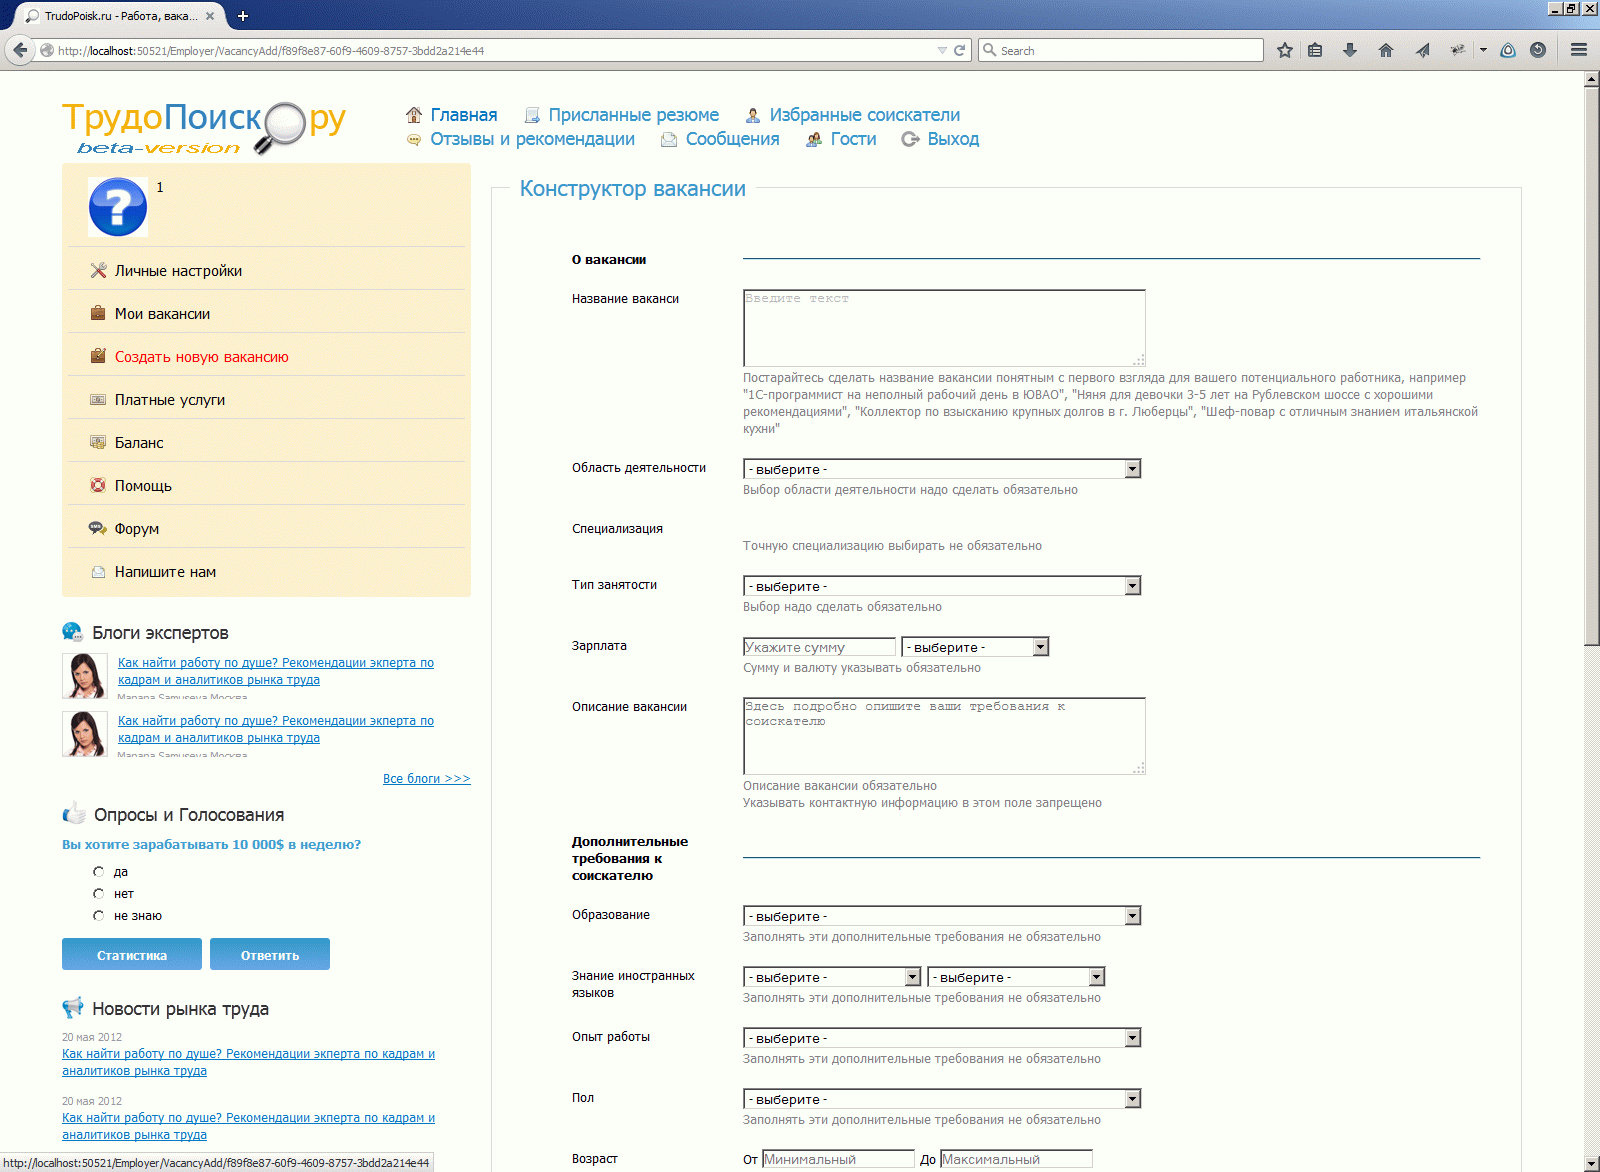Click the document icon beside Присланные резюме
This screenshot has height=1172, width=1600.
coord(532,115)
